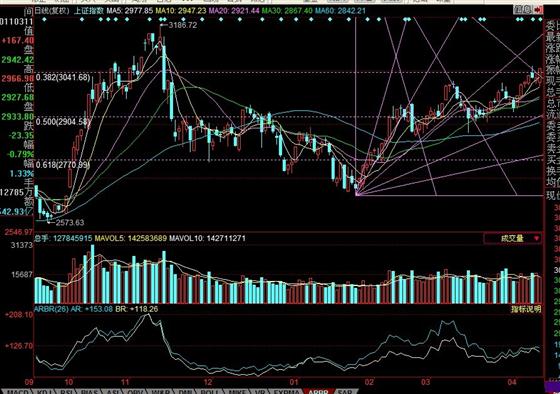
Task: Click the +208.10 axis value
Action: [19, 315]
